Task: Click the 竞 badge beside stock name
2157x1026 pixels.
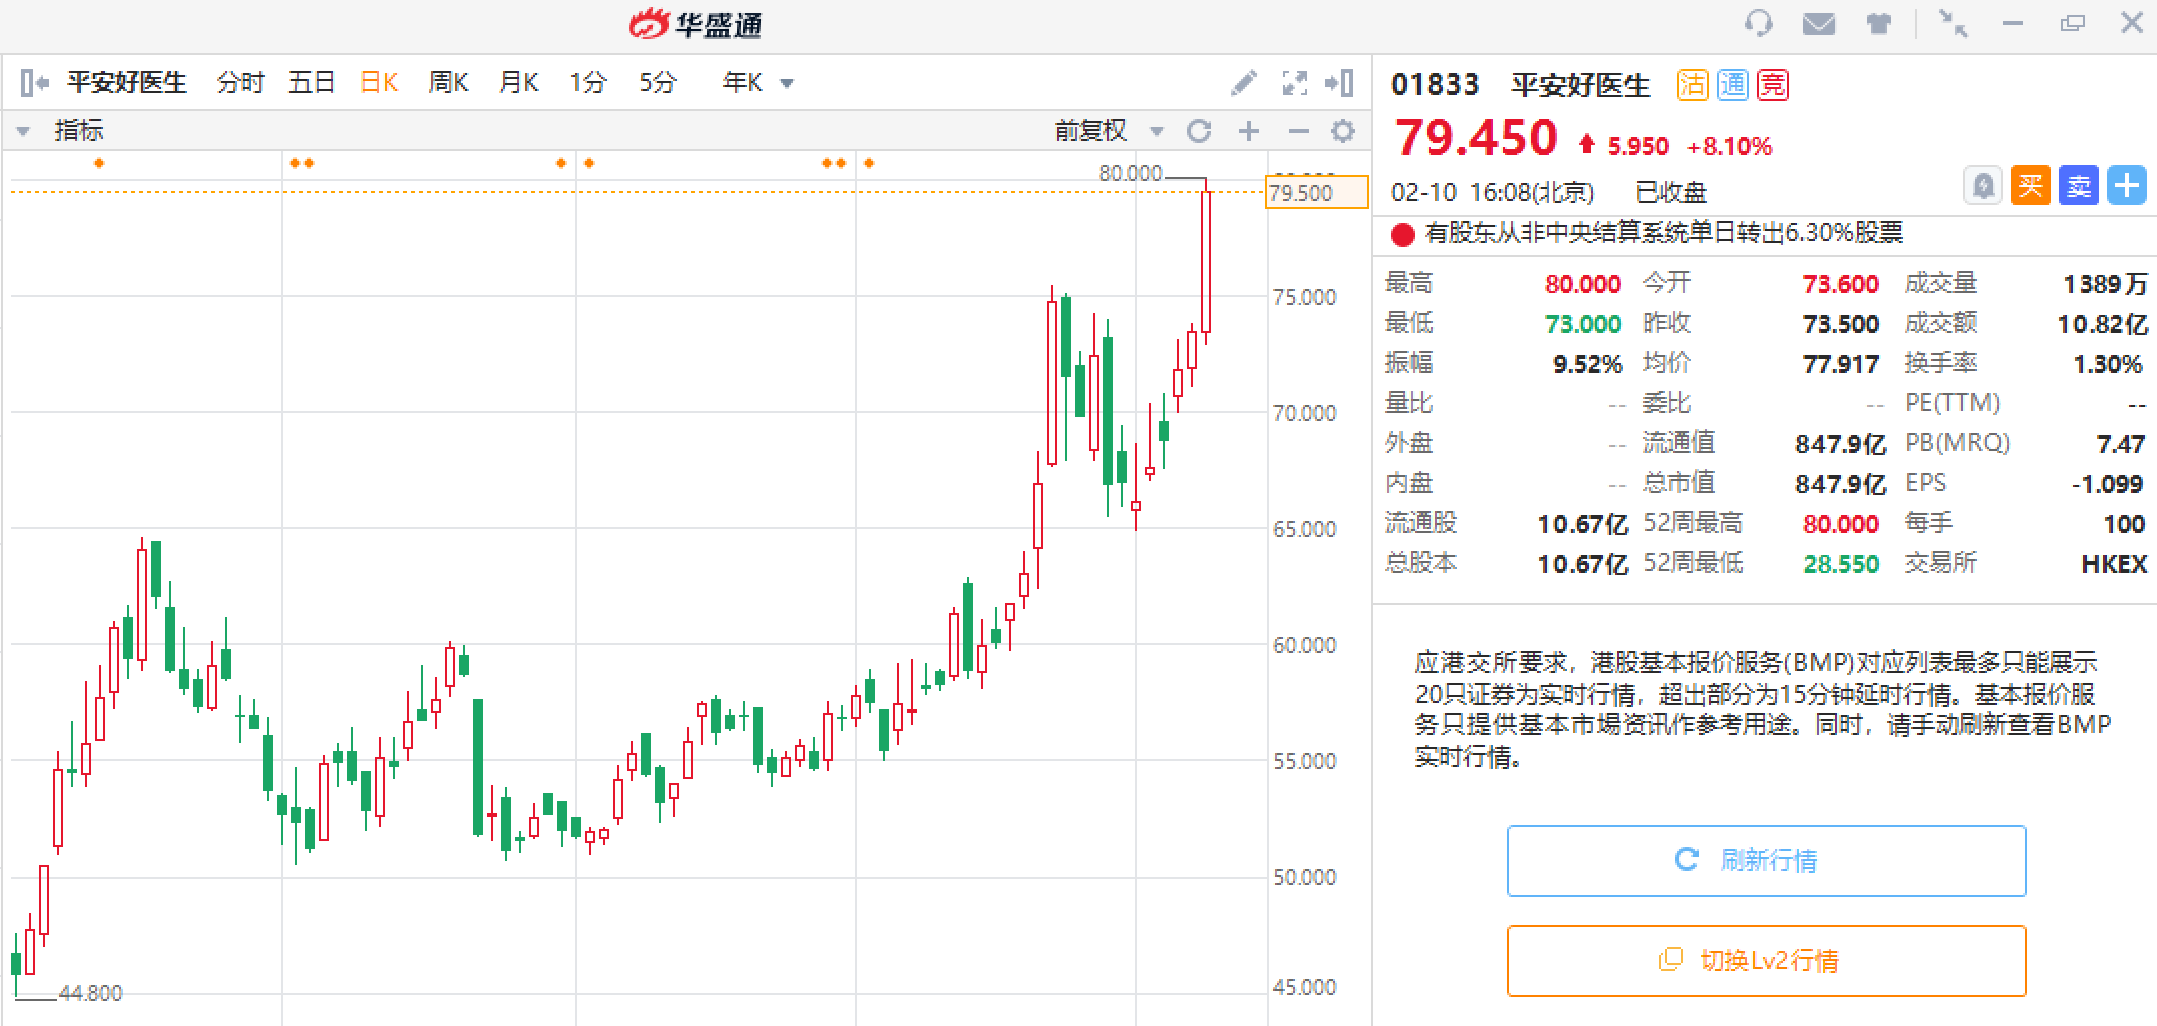Action: click(x=1773, y=85)
